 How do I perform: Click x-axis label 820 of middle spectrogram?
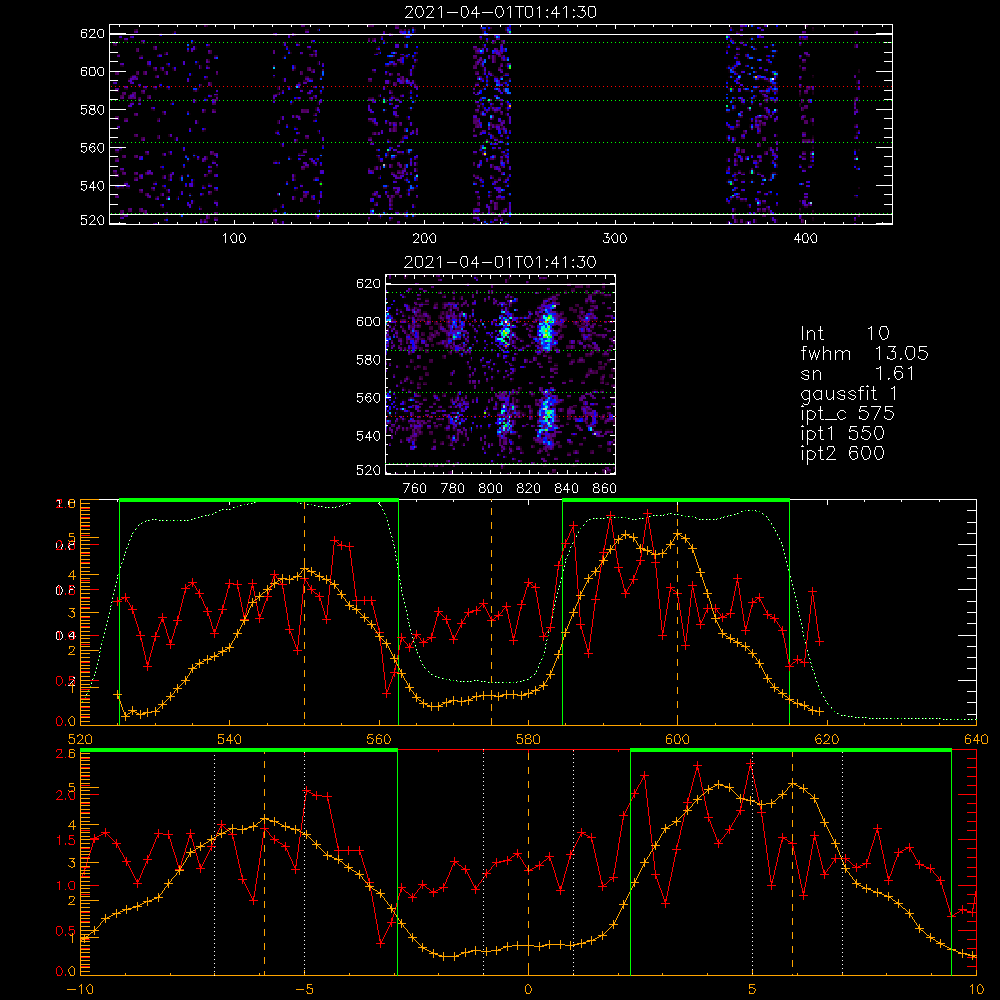coord(529,489)
